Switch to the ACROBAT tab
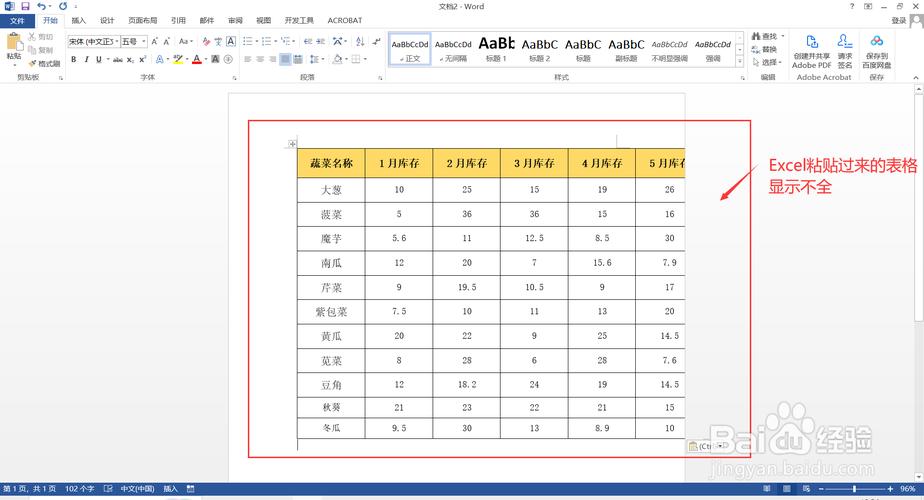The height and width of the screenshot is (500, 924). click(x=345, y=21)
